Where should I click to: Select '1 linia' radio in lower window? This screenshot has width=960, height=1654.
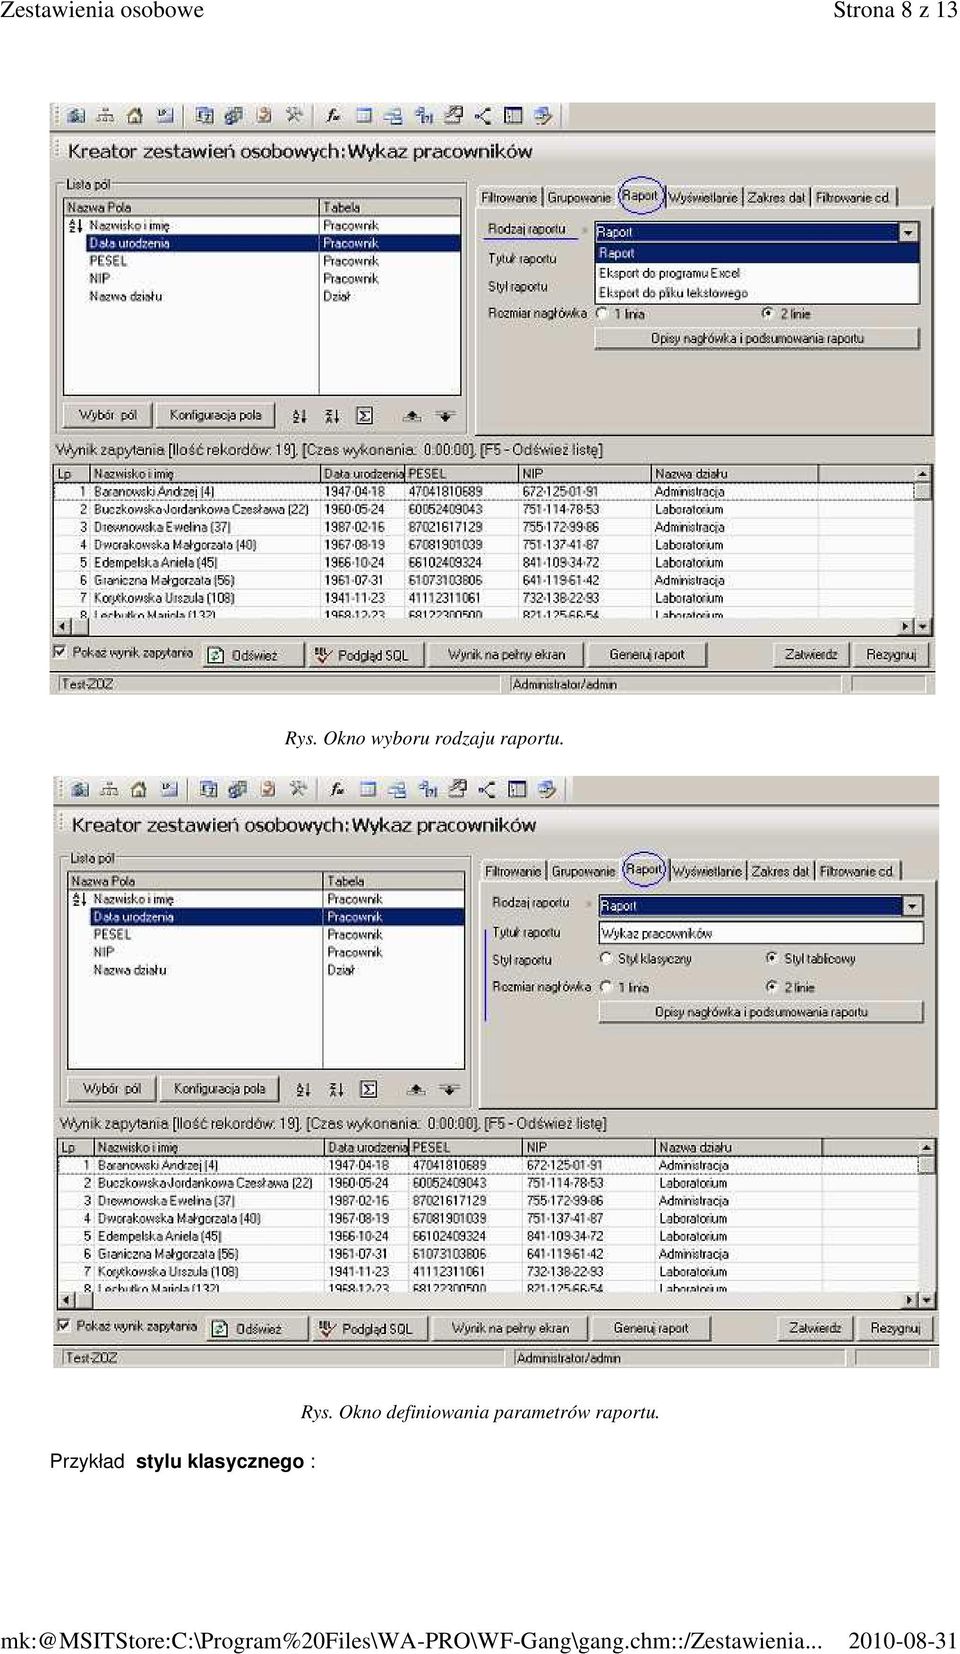tap(606, 987)
